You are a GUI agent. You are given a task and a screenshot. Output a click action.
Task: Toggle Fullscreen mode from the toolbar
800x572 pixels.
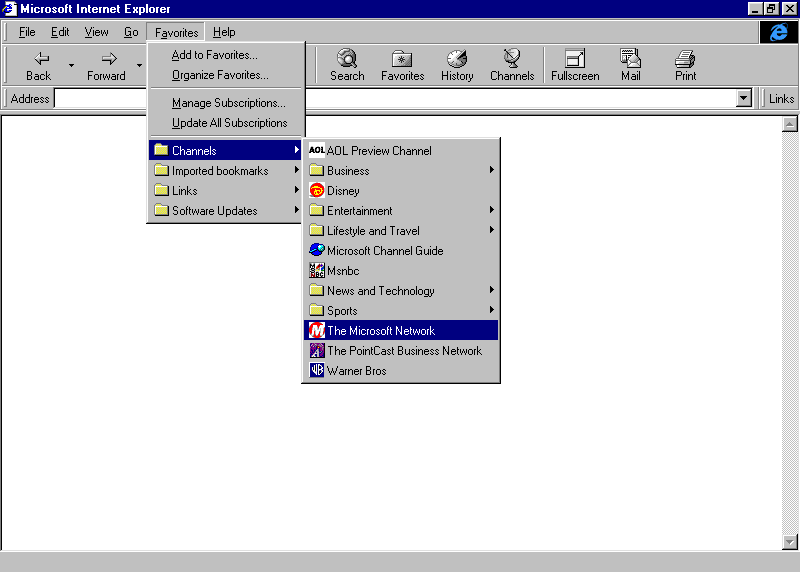tap(575, 66)
